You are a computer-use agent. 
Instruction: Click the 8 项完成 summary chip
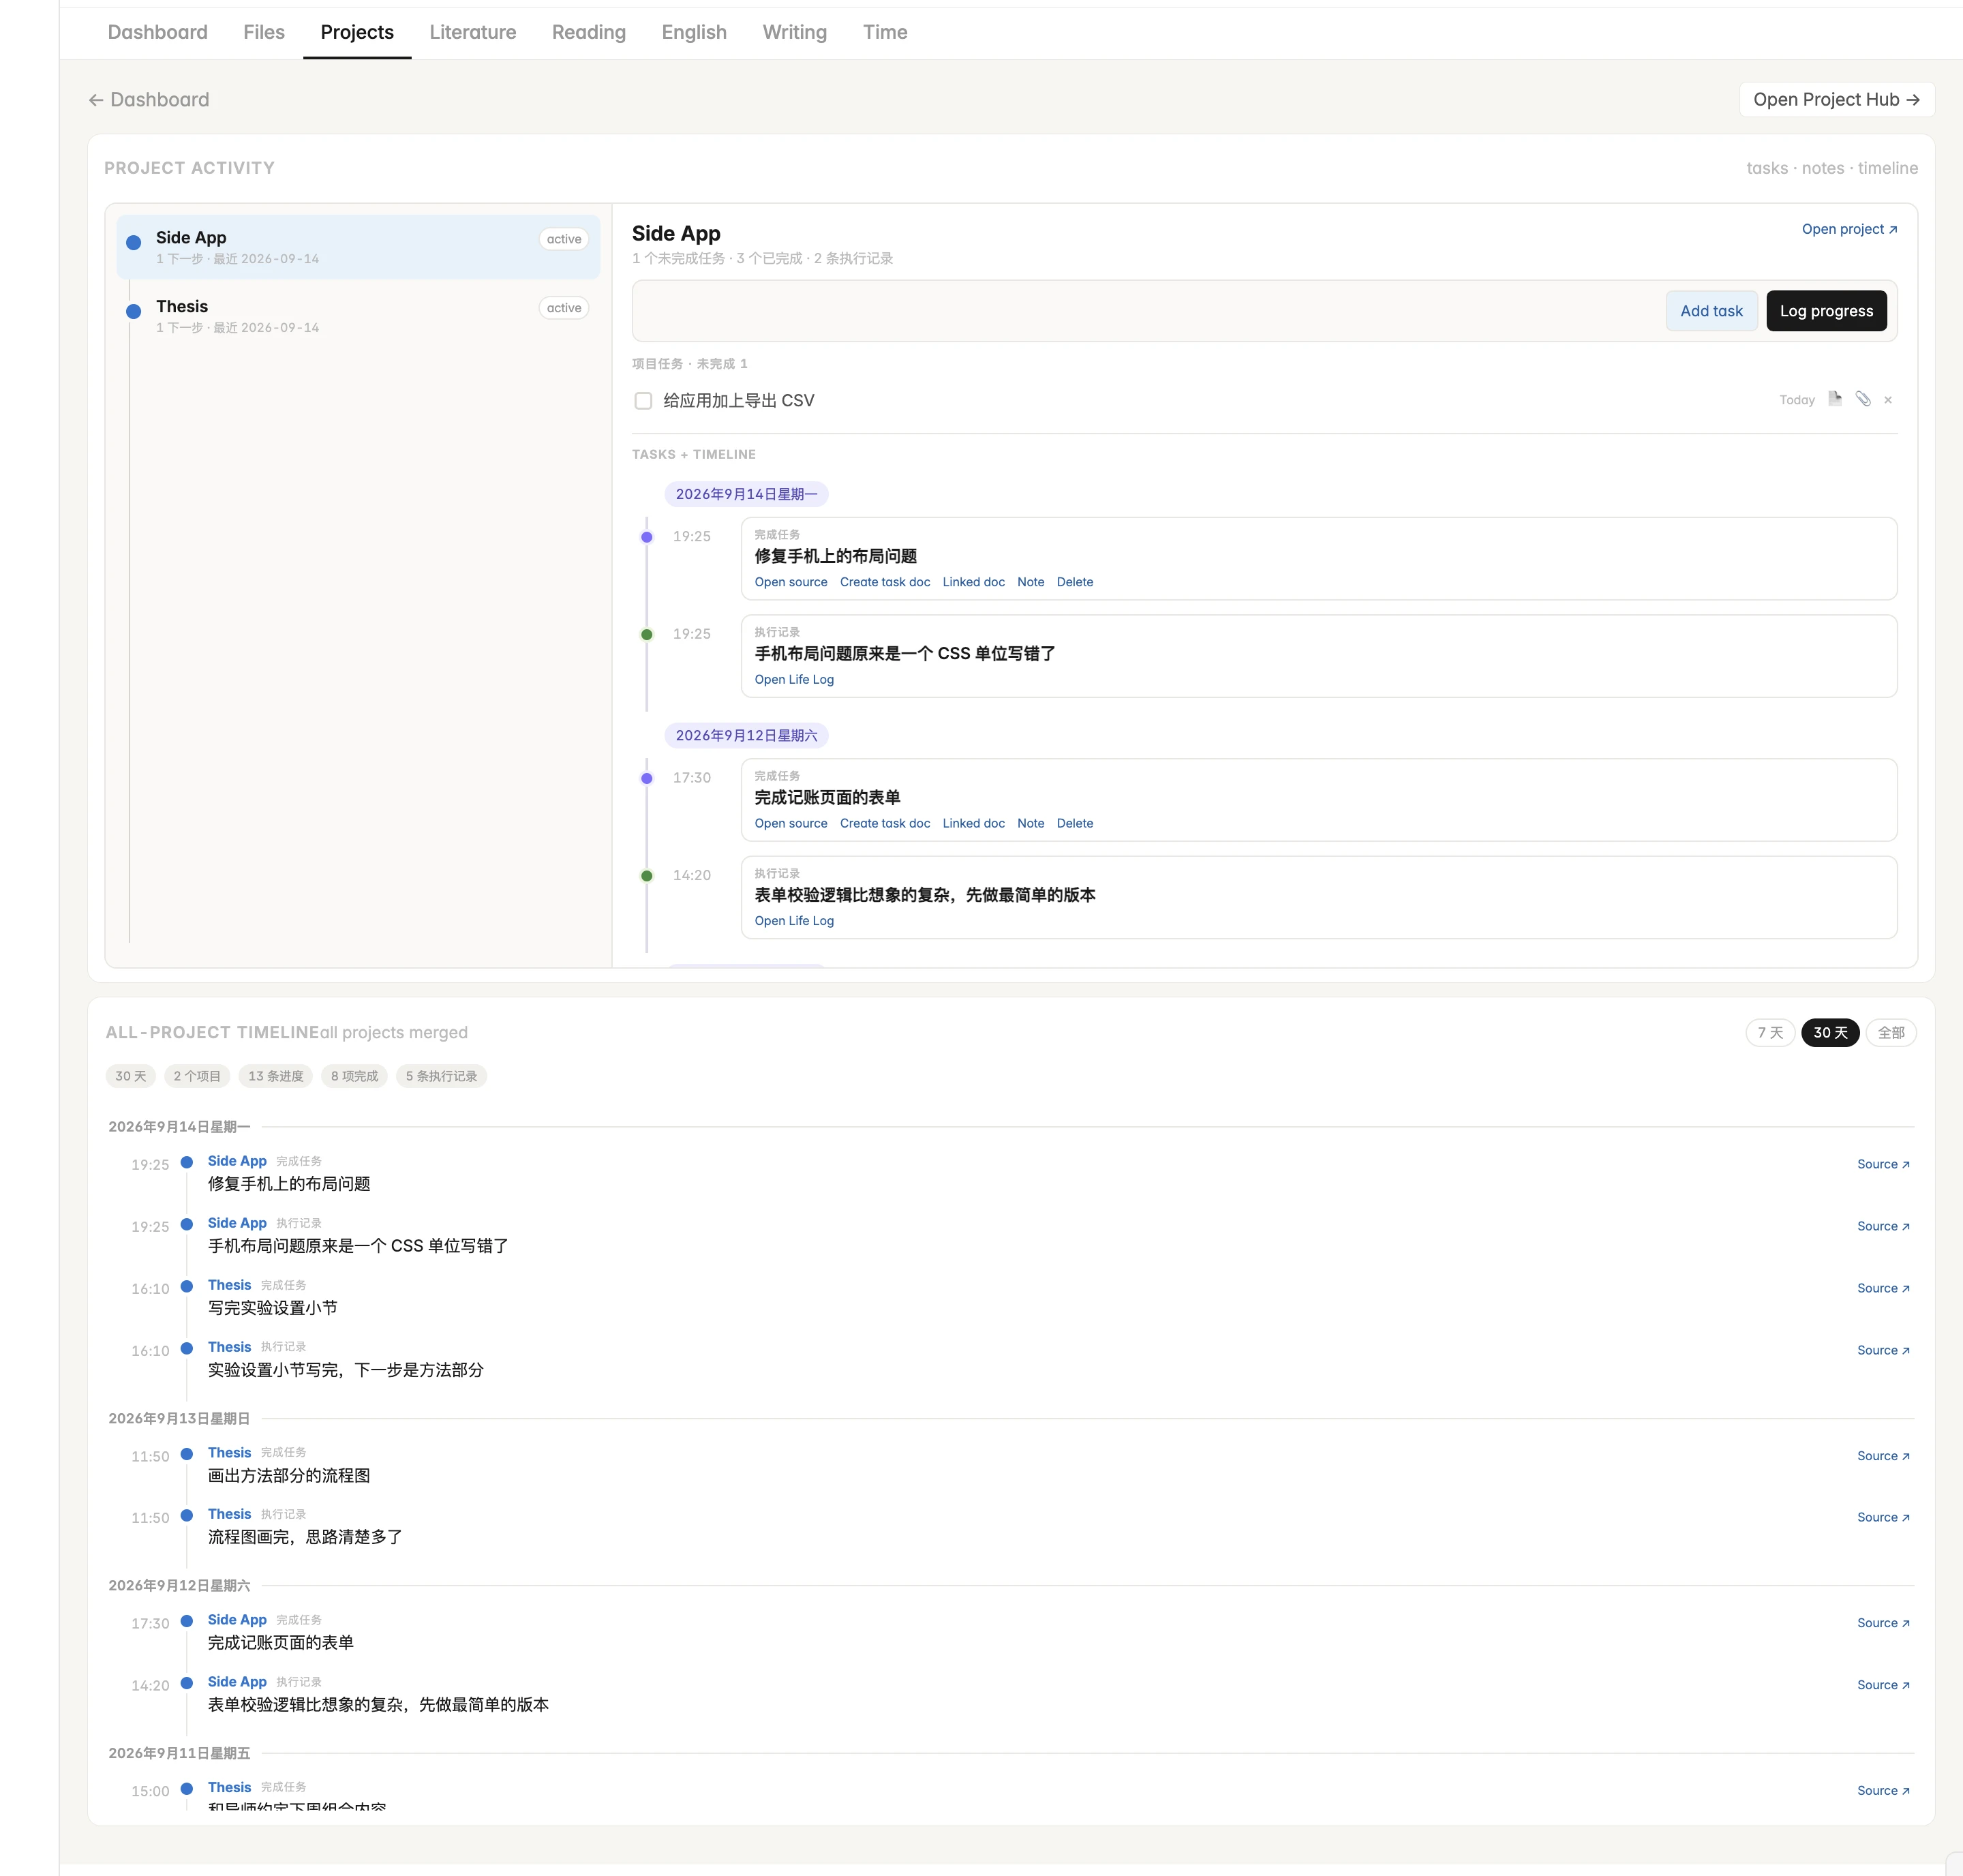(x=354, y=1076)
